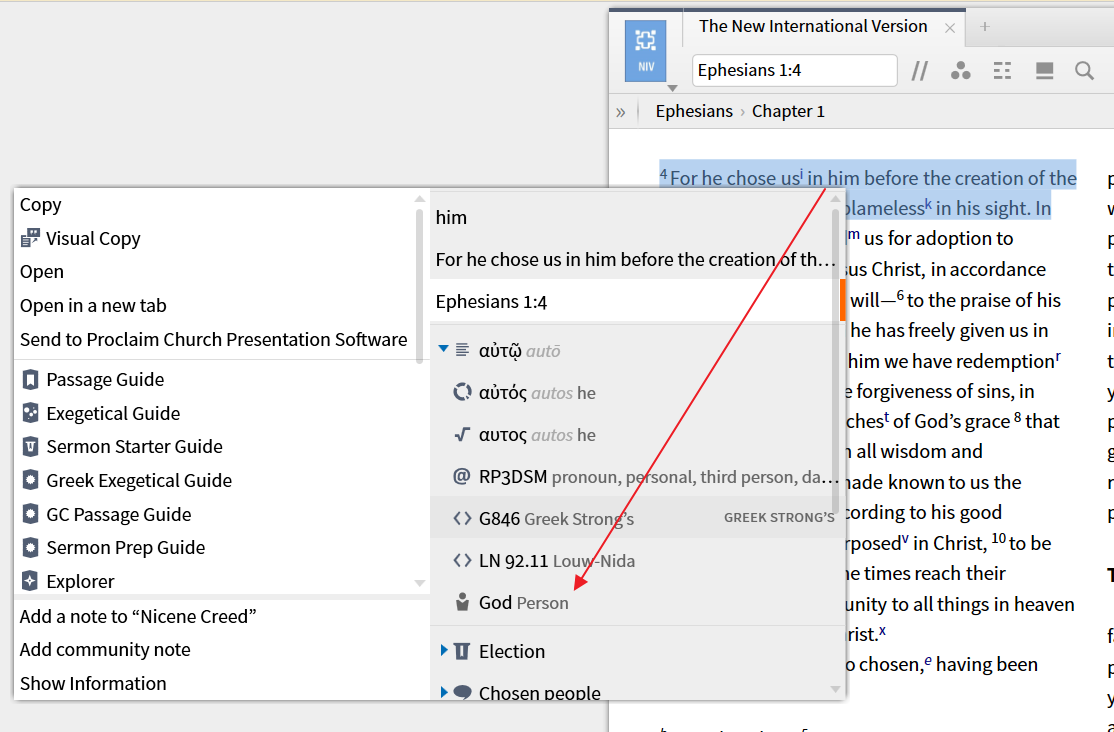Click the root radical-sign icon
1114x732 pixels.
[463, 434]
